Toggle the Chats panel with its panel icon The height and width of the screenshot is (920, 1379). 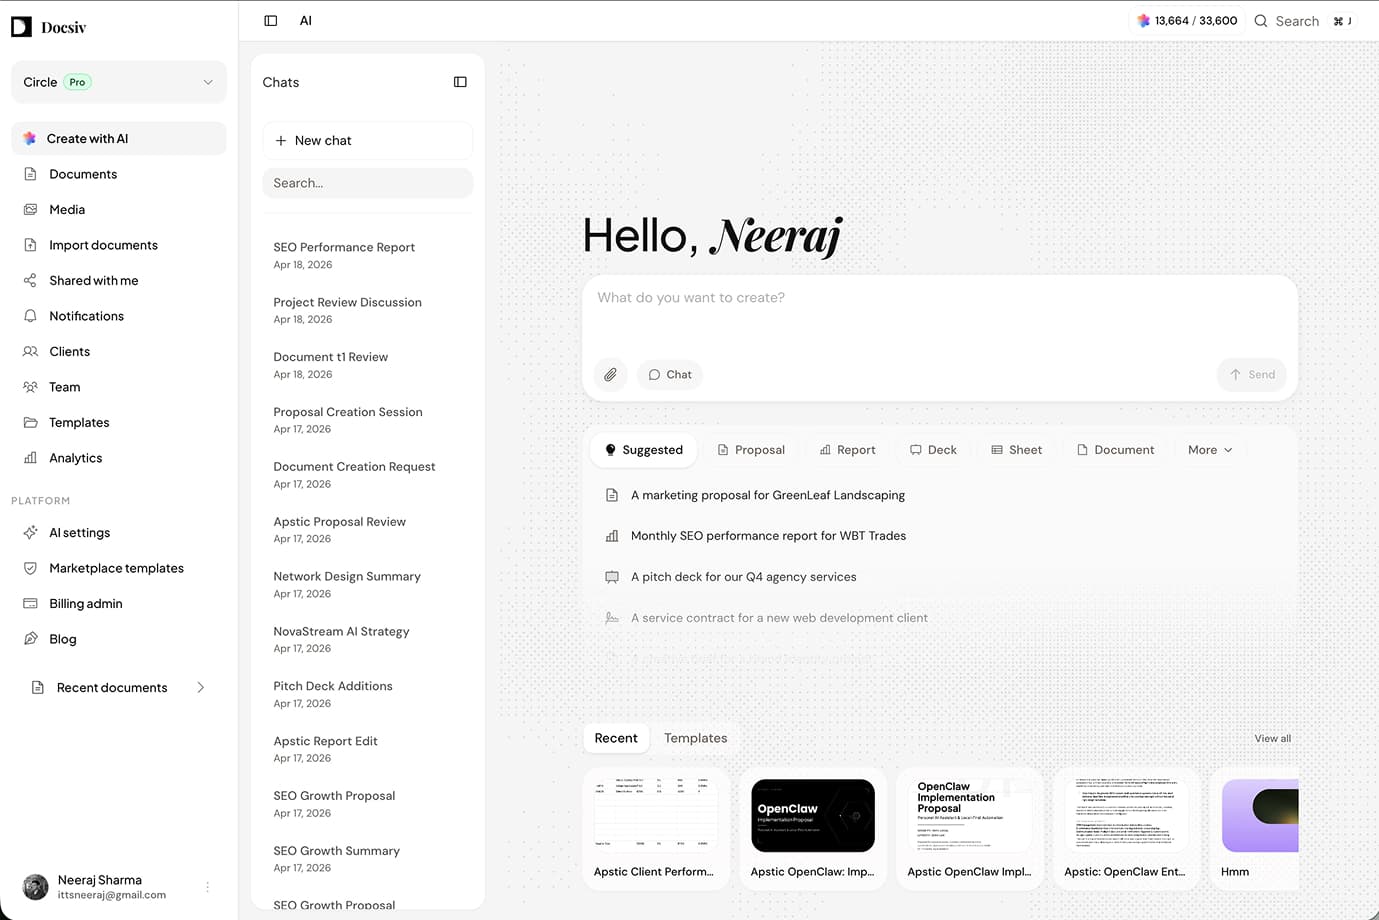point(460,82)
